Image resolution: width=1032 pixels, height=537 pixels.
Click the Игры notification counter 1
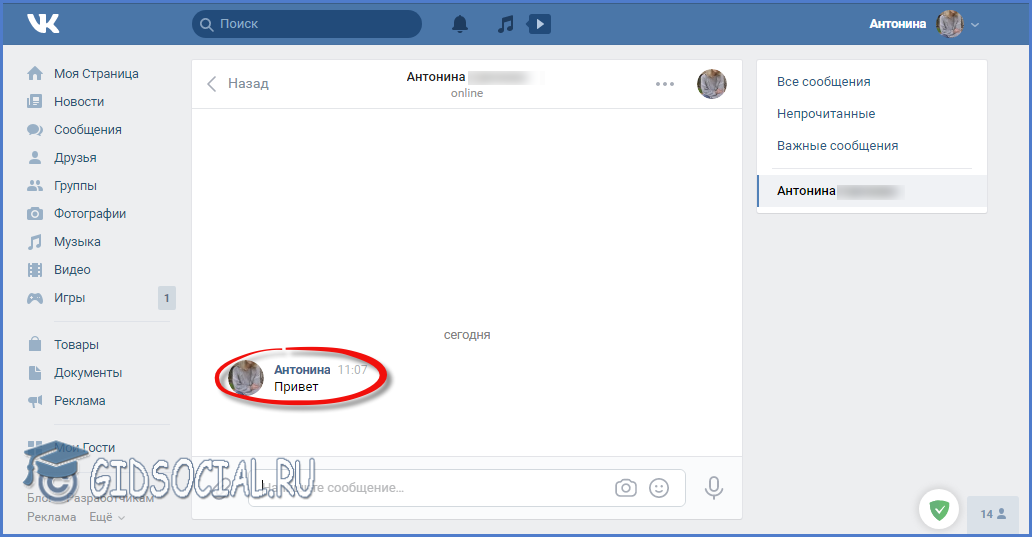click(x=167, y=298)
